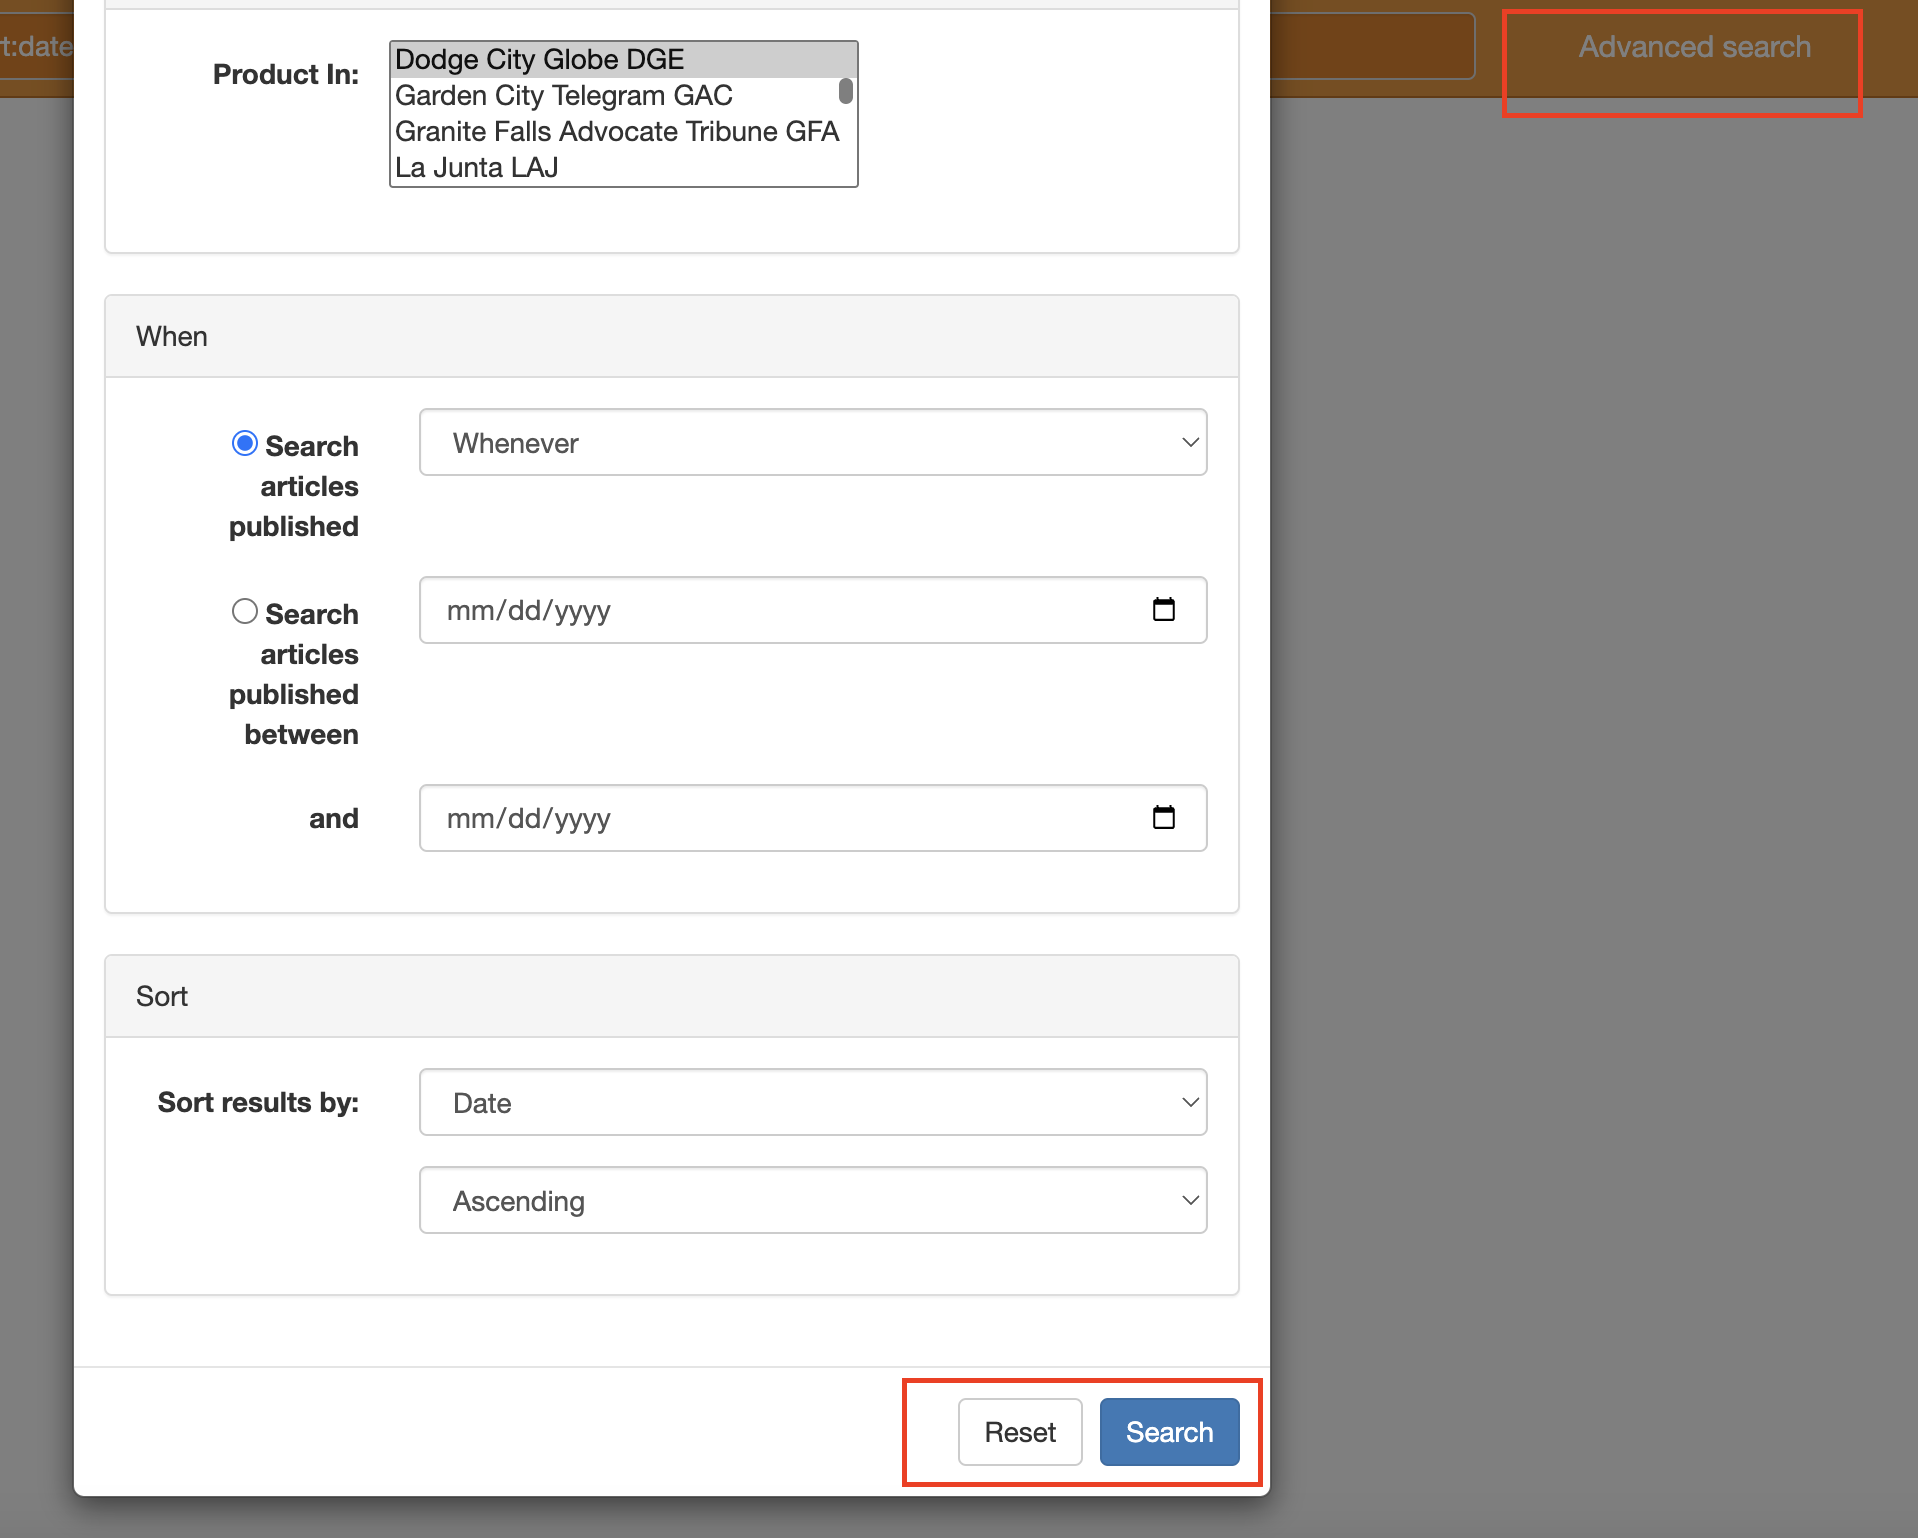The image size is (1918, 1538).
Task: Open the calendar picker for the second date field
Action: 1164,817
